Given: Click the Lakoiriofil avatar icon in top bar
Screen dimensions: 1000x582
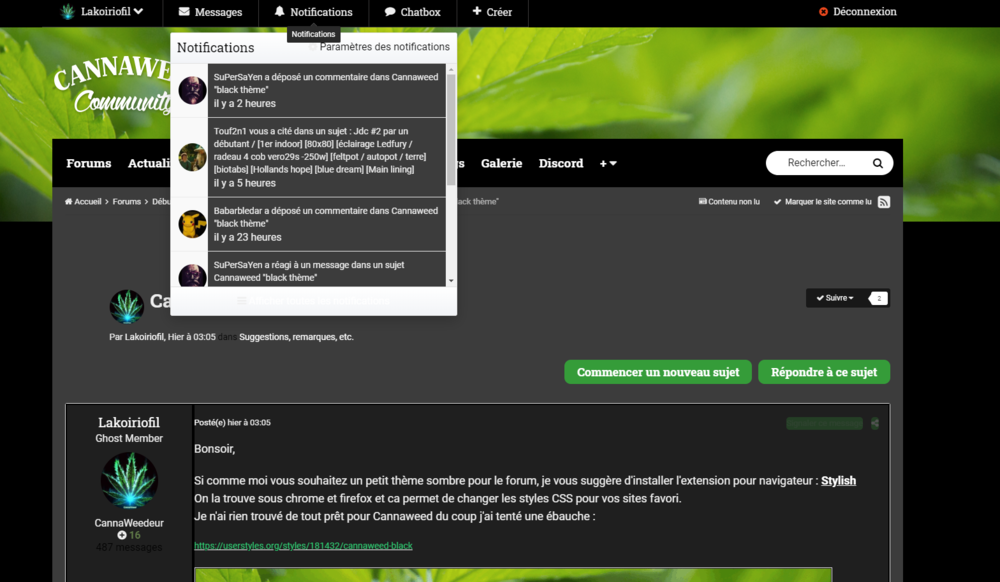Looking at the screenshot, I should click(68, 11).
